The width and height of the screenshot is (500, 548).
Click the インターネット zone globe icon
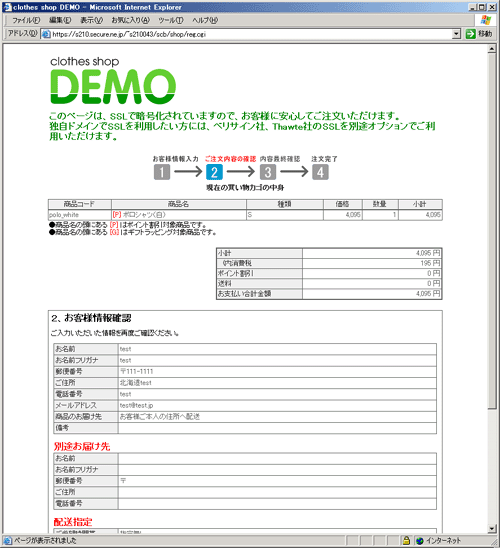(420, 541)
